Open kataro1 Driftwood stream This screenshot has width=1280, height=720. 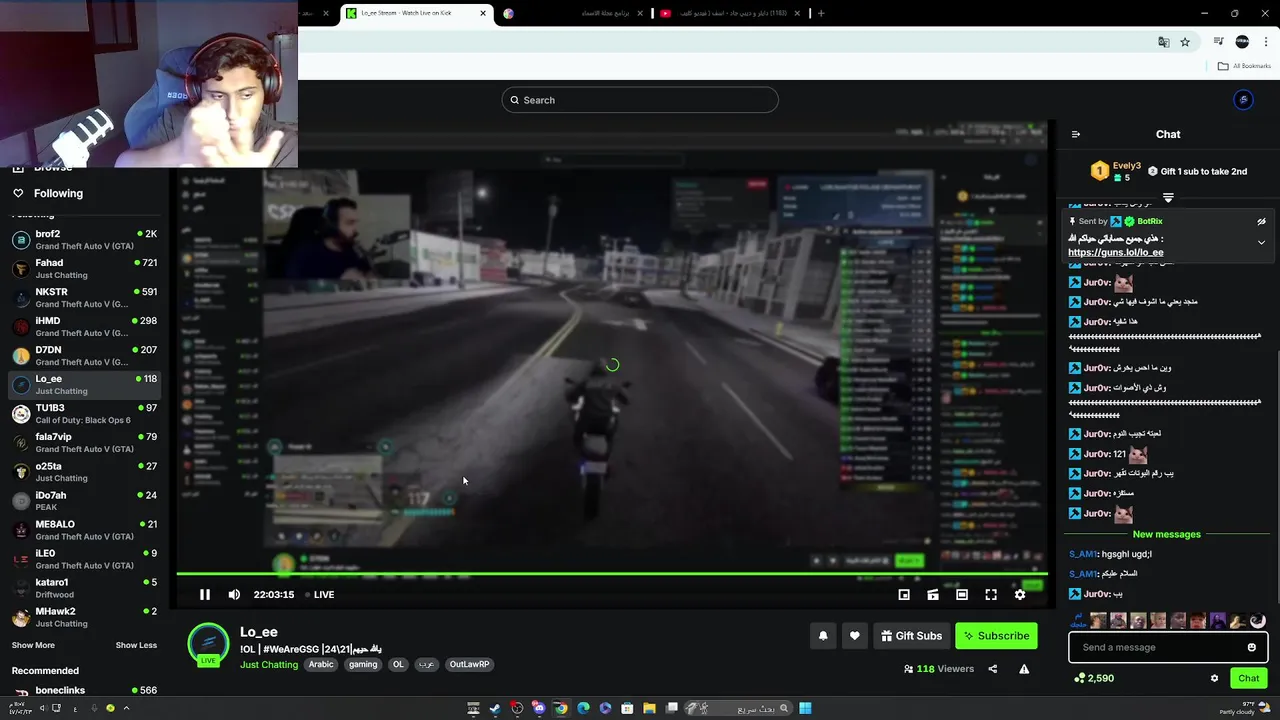pyautogui.click(x=84, y=588)
